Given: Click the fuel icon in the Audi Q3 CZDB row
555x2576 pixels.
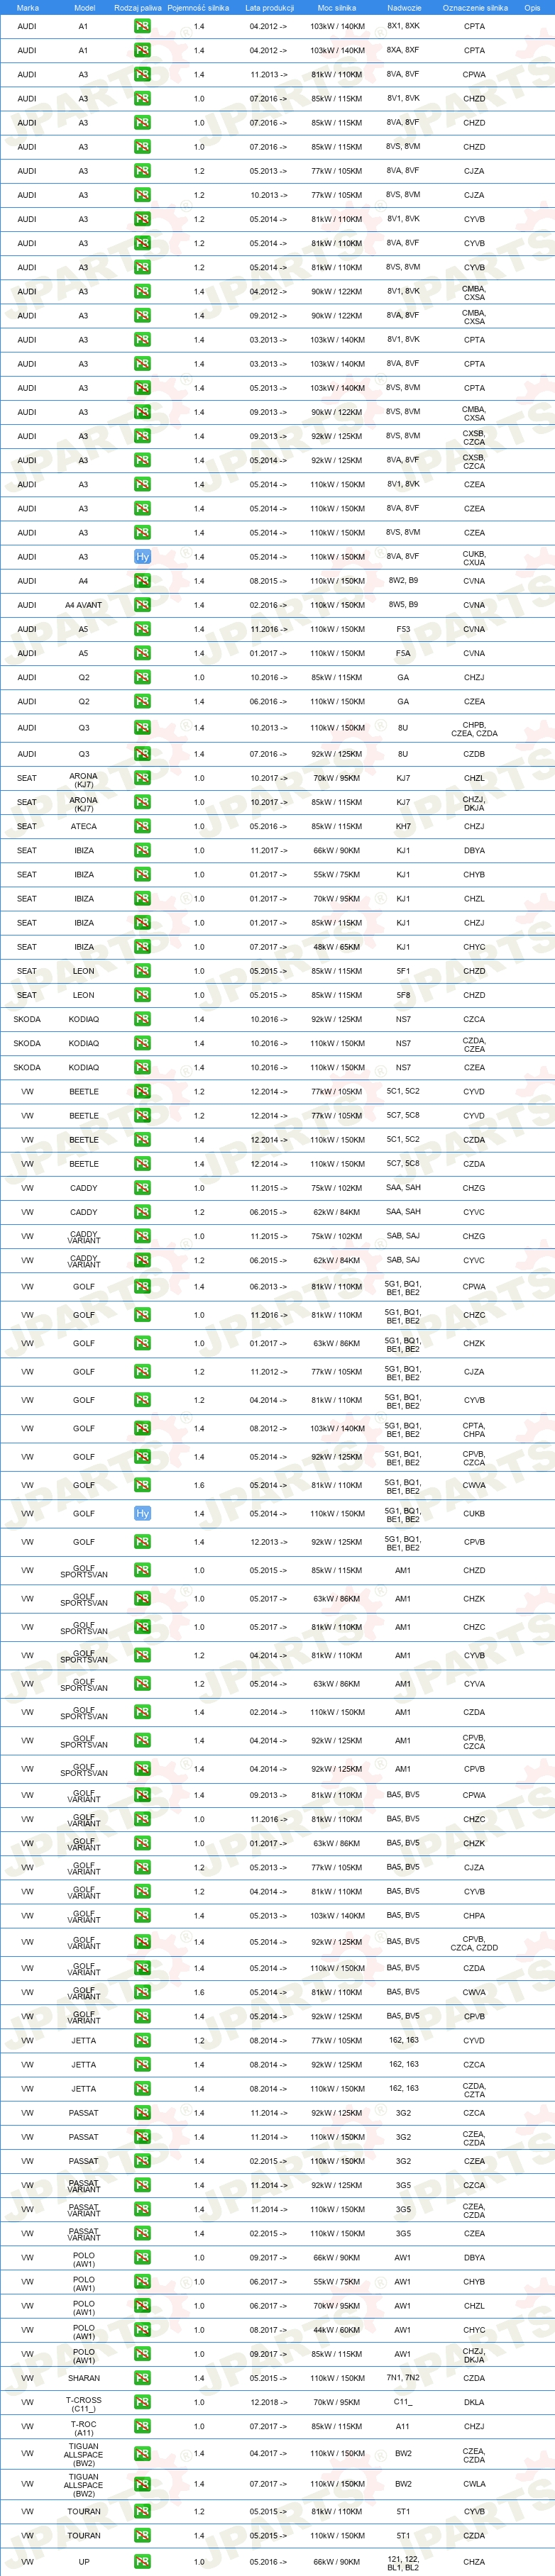Looking at the screenshot, I should [x=143, y=754].
